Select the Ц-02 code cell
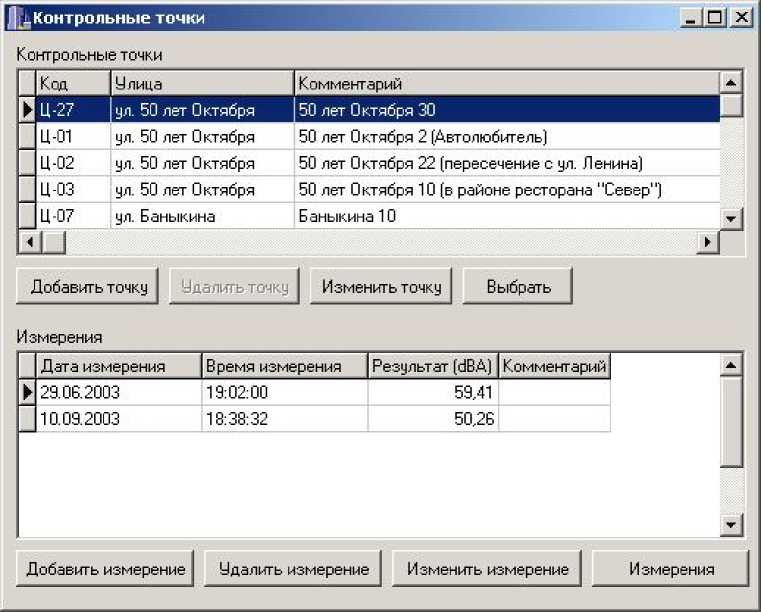 [73, 163]
